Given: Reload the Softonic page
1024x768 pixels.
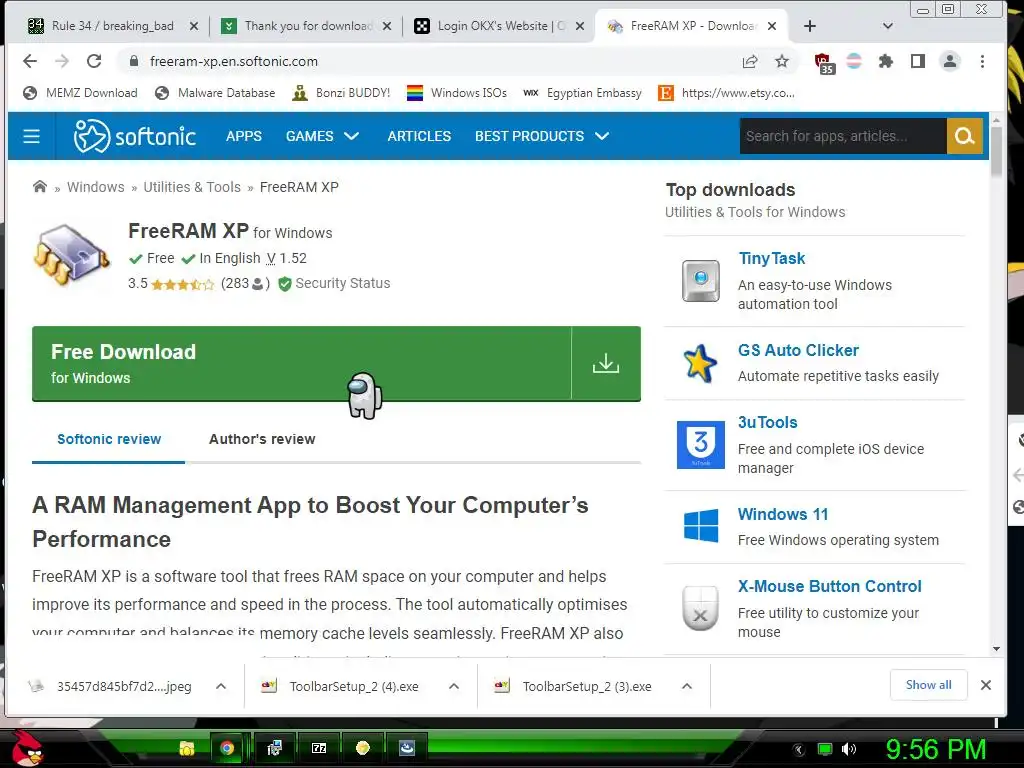Looking at the screenshot, I should click(94, 61).
